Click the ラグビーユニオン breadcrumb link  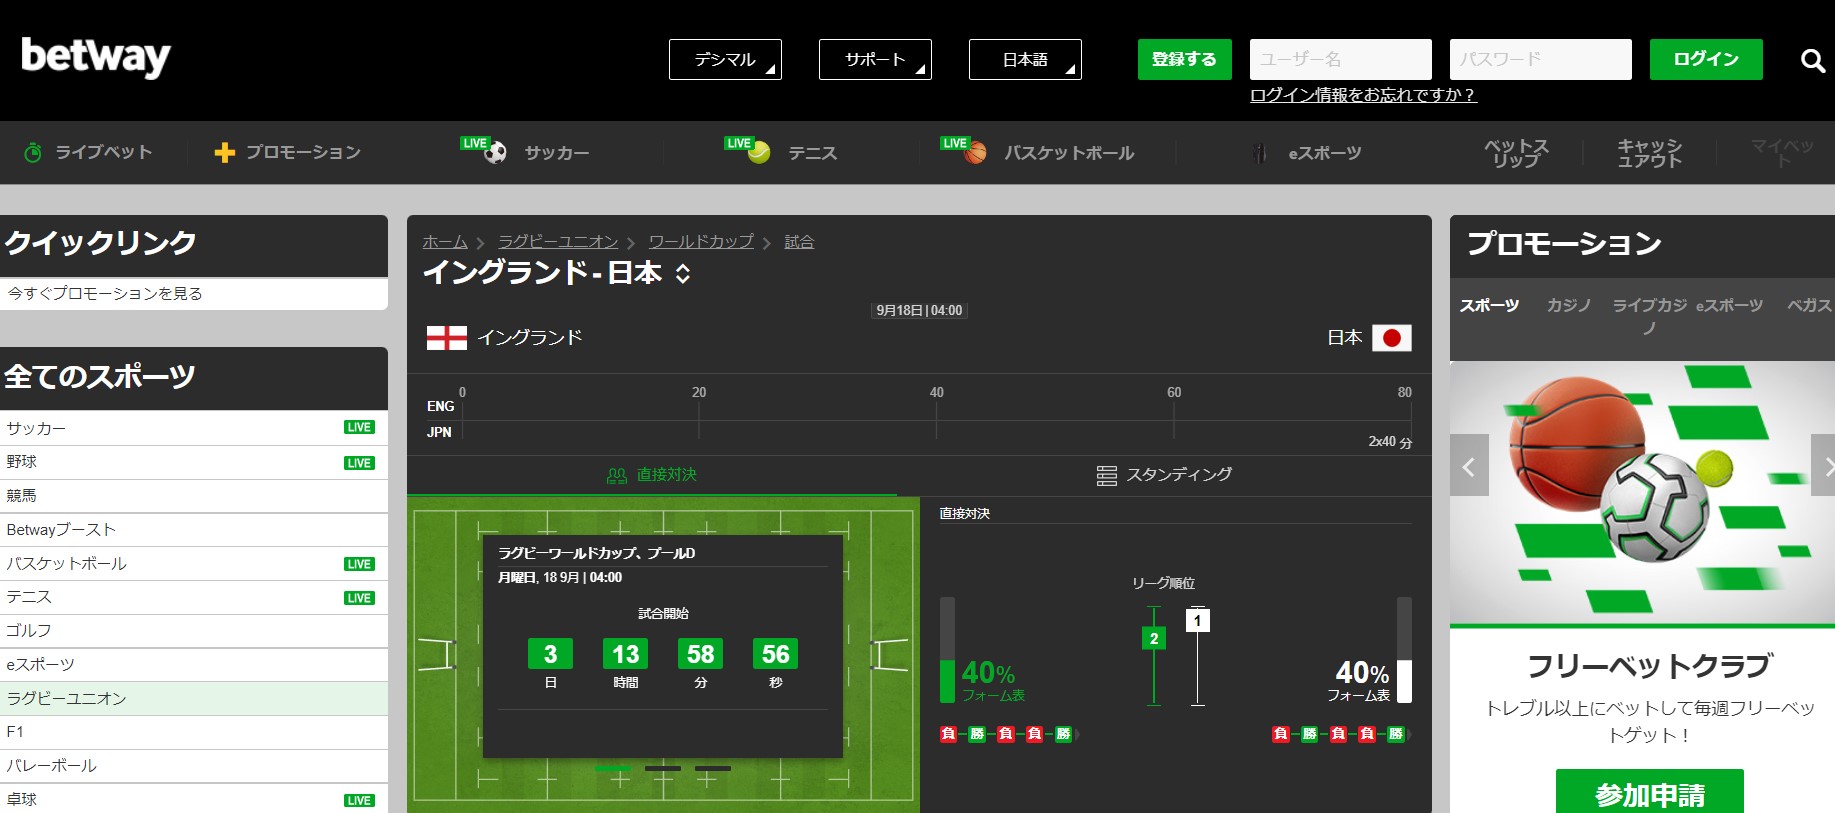click(x=558, y=241)
